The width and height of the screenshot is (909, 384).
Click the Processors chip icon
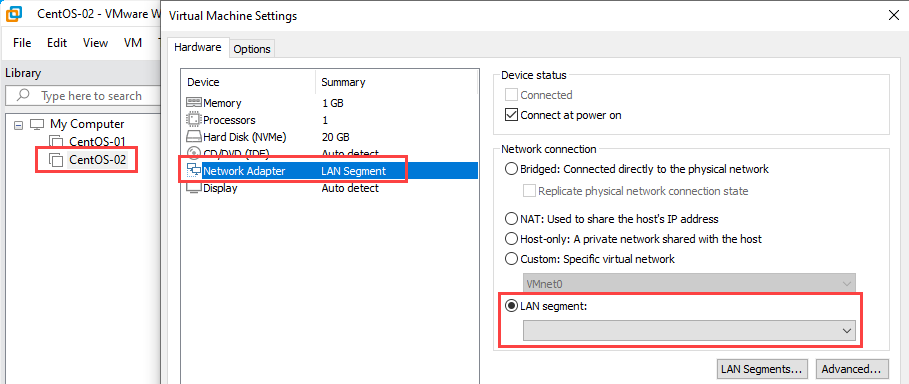tap(194, 120)
